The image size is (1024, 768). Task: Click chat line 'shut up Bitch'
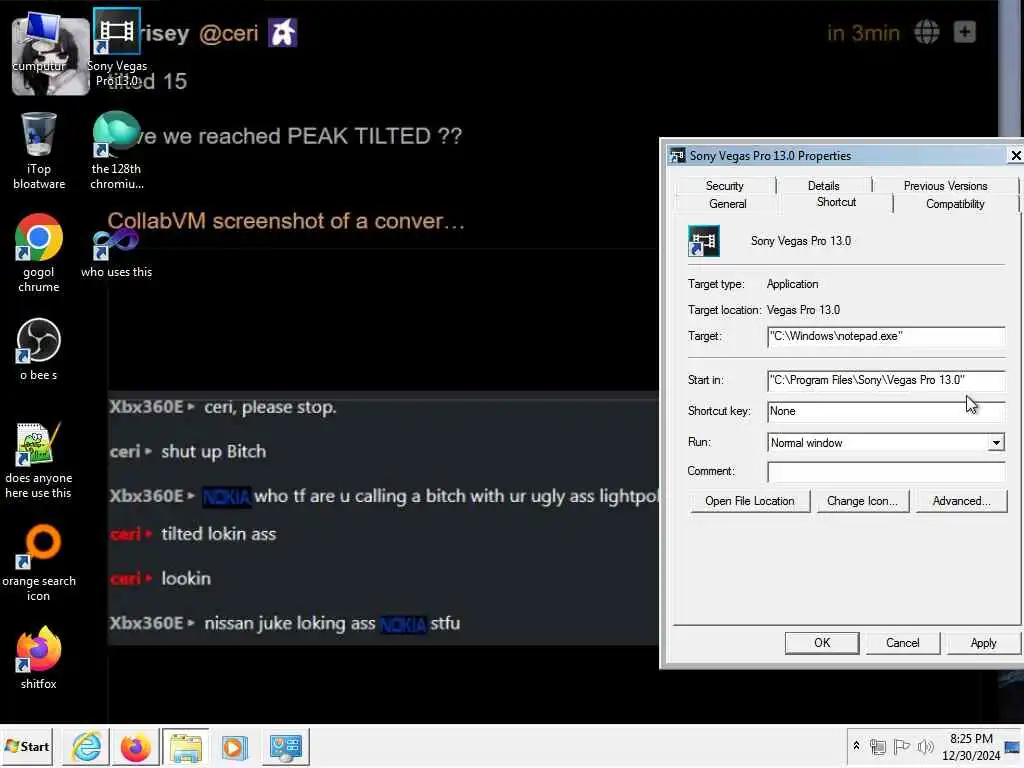214,451
